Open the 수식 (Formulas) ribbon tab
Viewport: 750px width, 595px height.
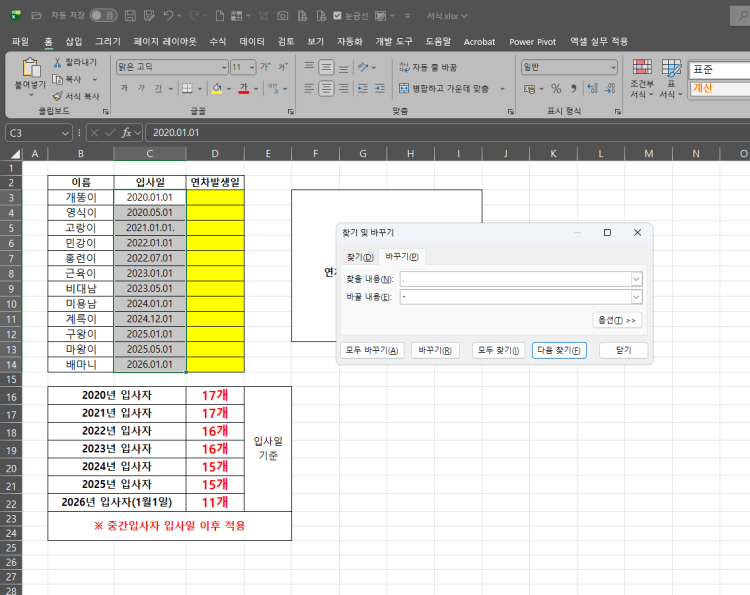217,42
